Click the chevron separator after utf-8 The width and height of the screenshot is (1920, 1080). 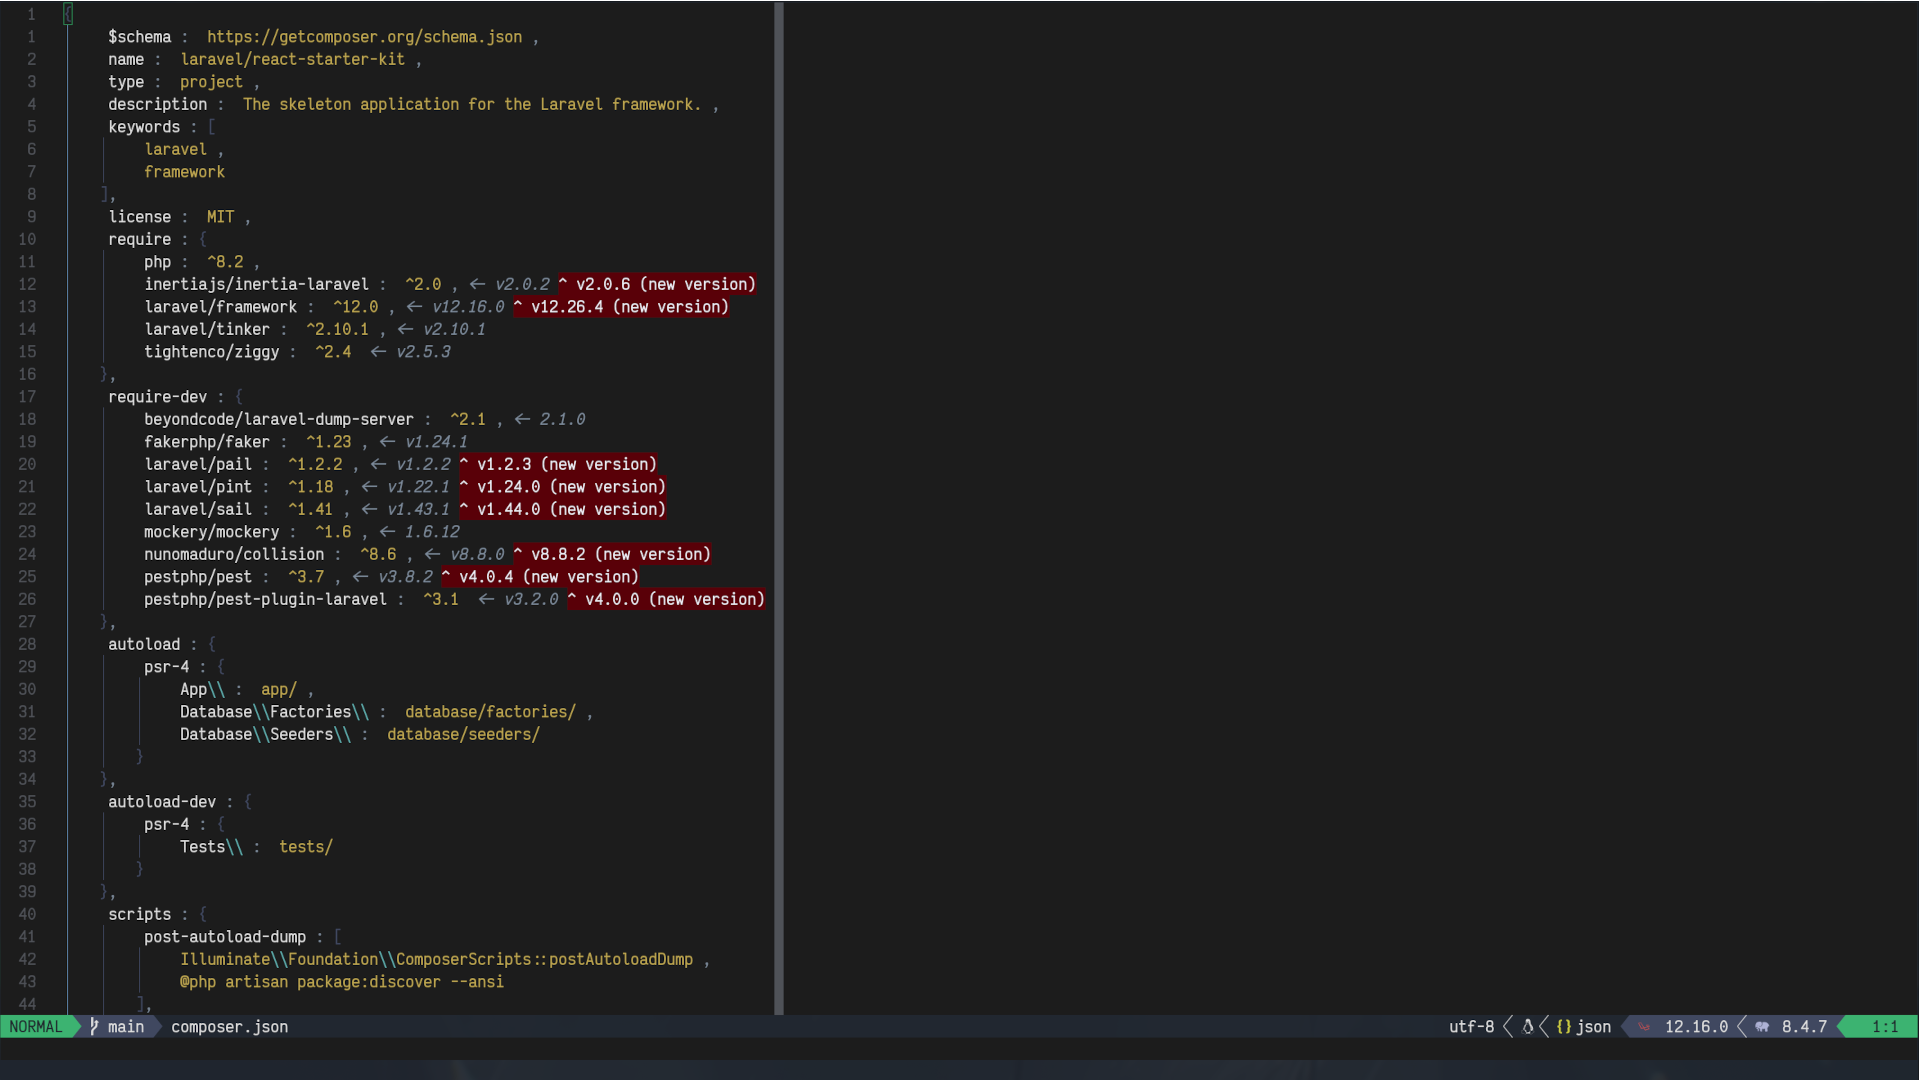coord(1508,1027)
